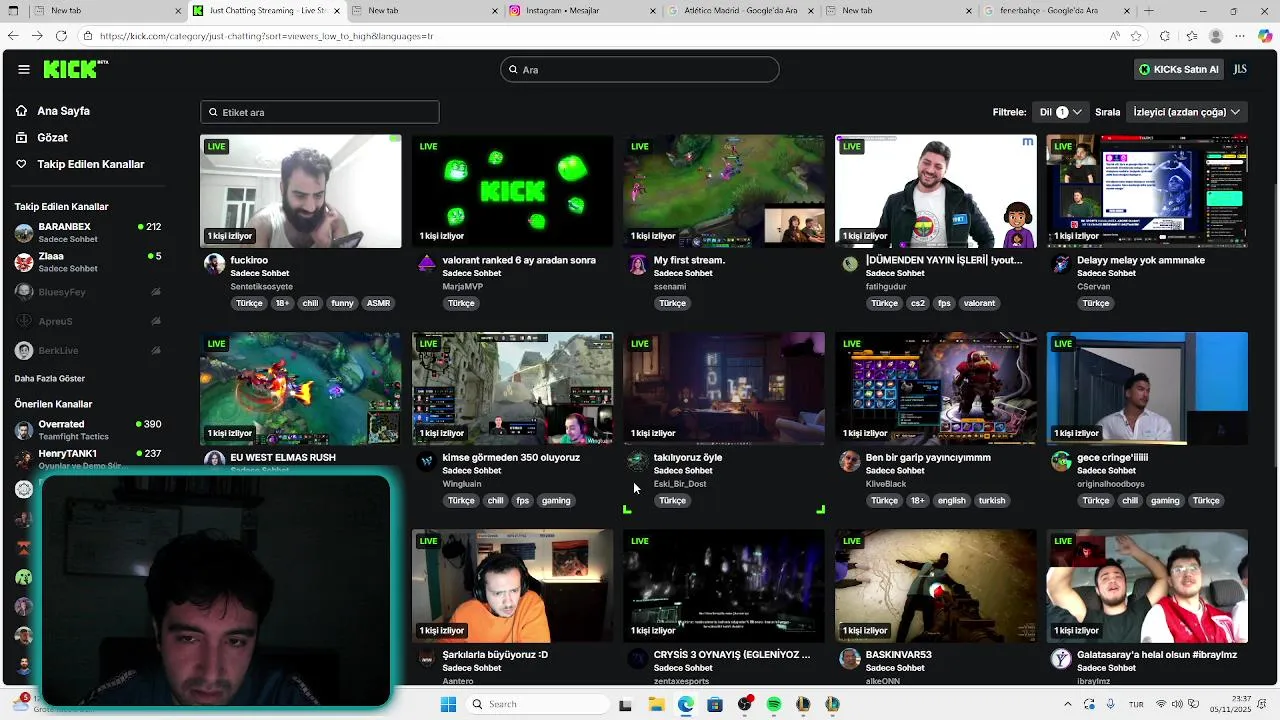Open gece cringe'iiiiii stream thumbnail
The image size is (1280, 720).
point(1147,388)
